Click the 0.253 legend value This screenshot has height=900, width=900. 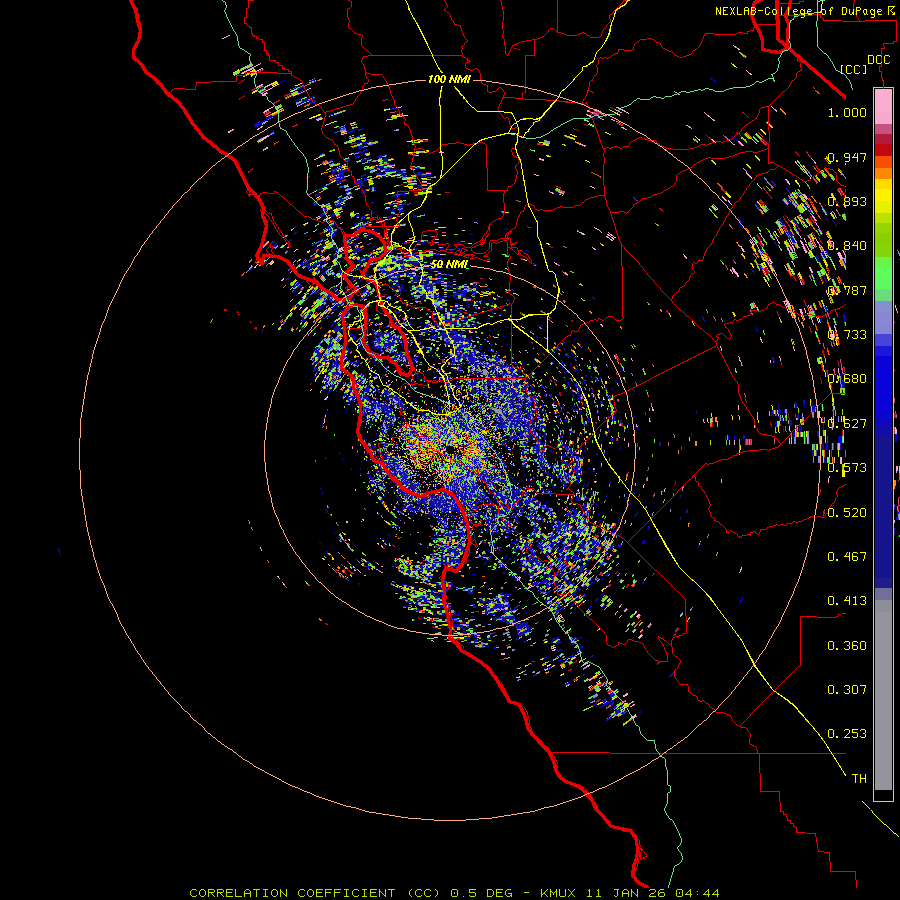pos(847,734)
